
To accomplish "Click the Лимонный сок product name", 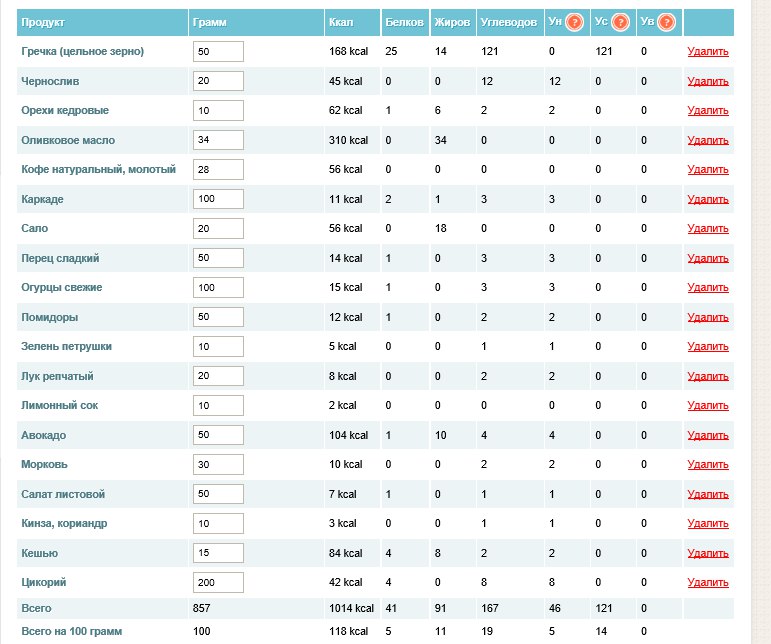I will [60, 406].
